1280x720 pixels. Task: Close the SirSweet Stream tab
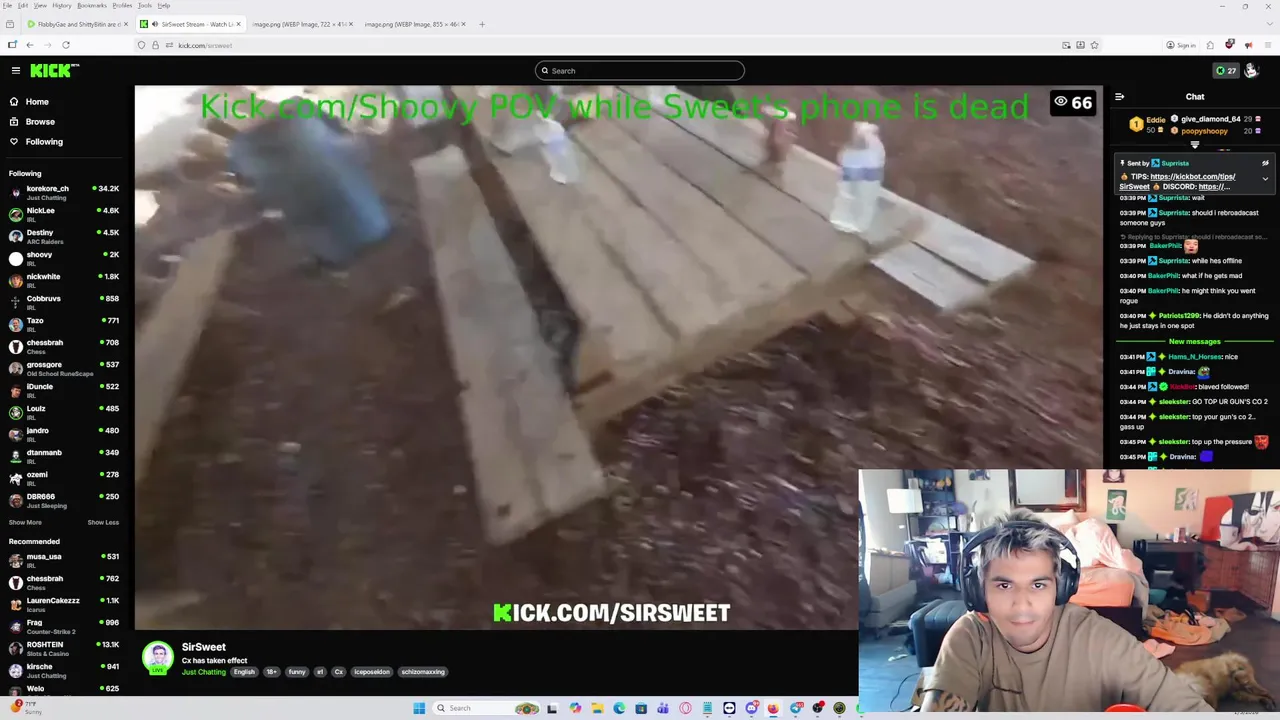pyautogui.click(x=238, y=24)
